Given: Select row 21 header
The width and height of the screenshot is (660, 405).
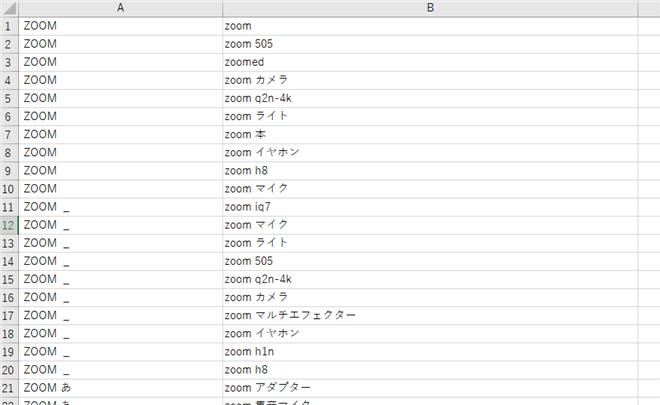Looking at the screenshot, I should pos(9,388).
